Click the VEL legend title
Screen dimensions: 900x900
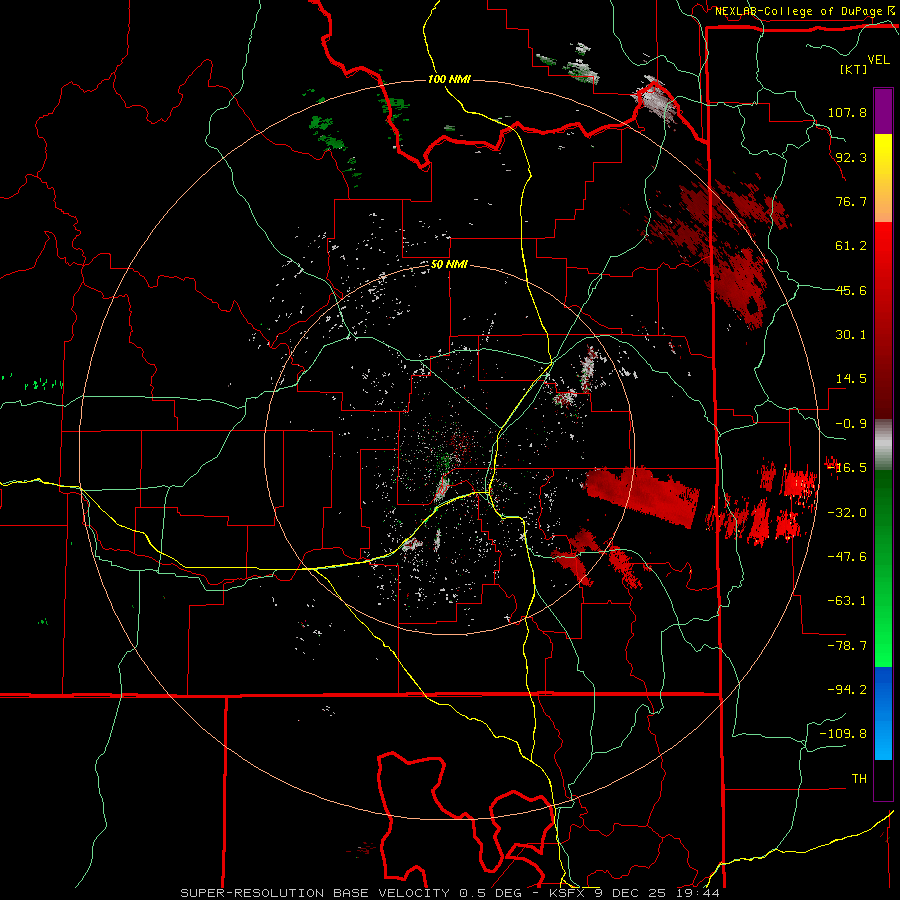pos(878,60)
